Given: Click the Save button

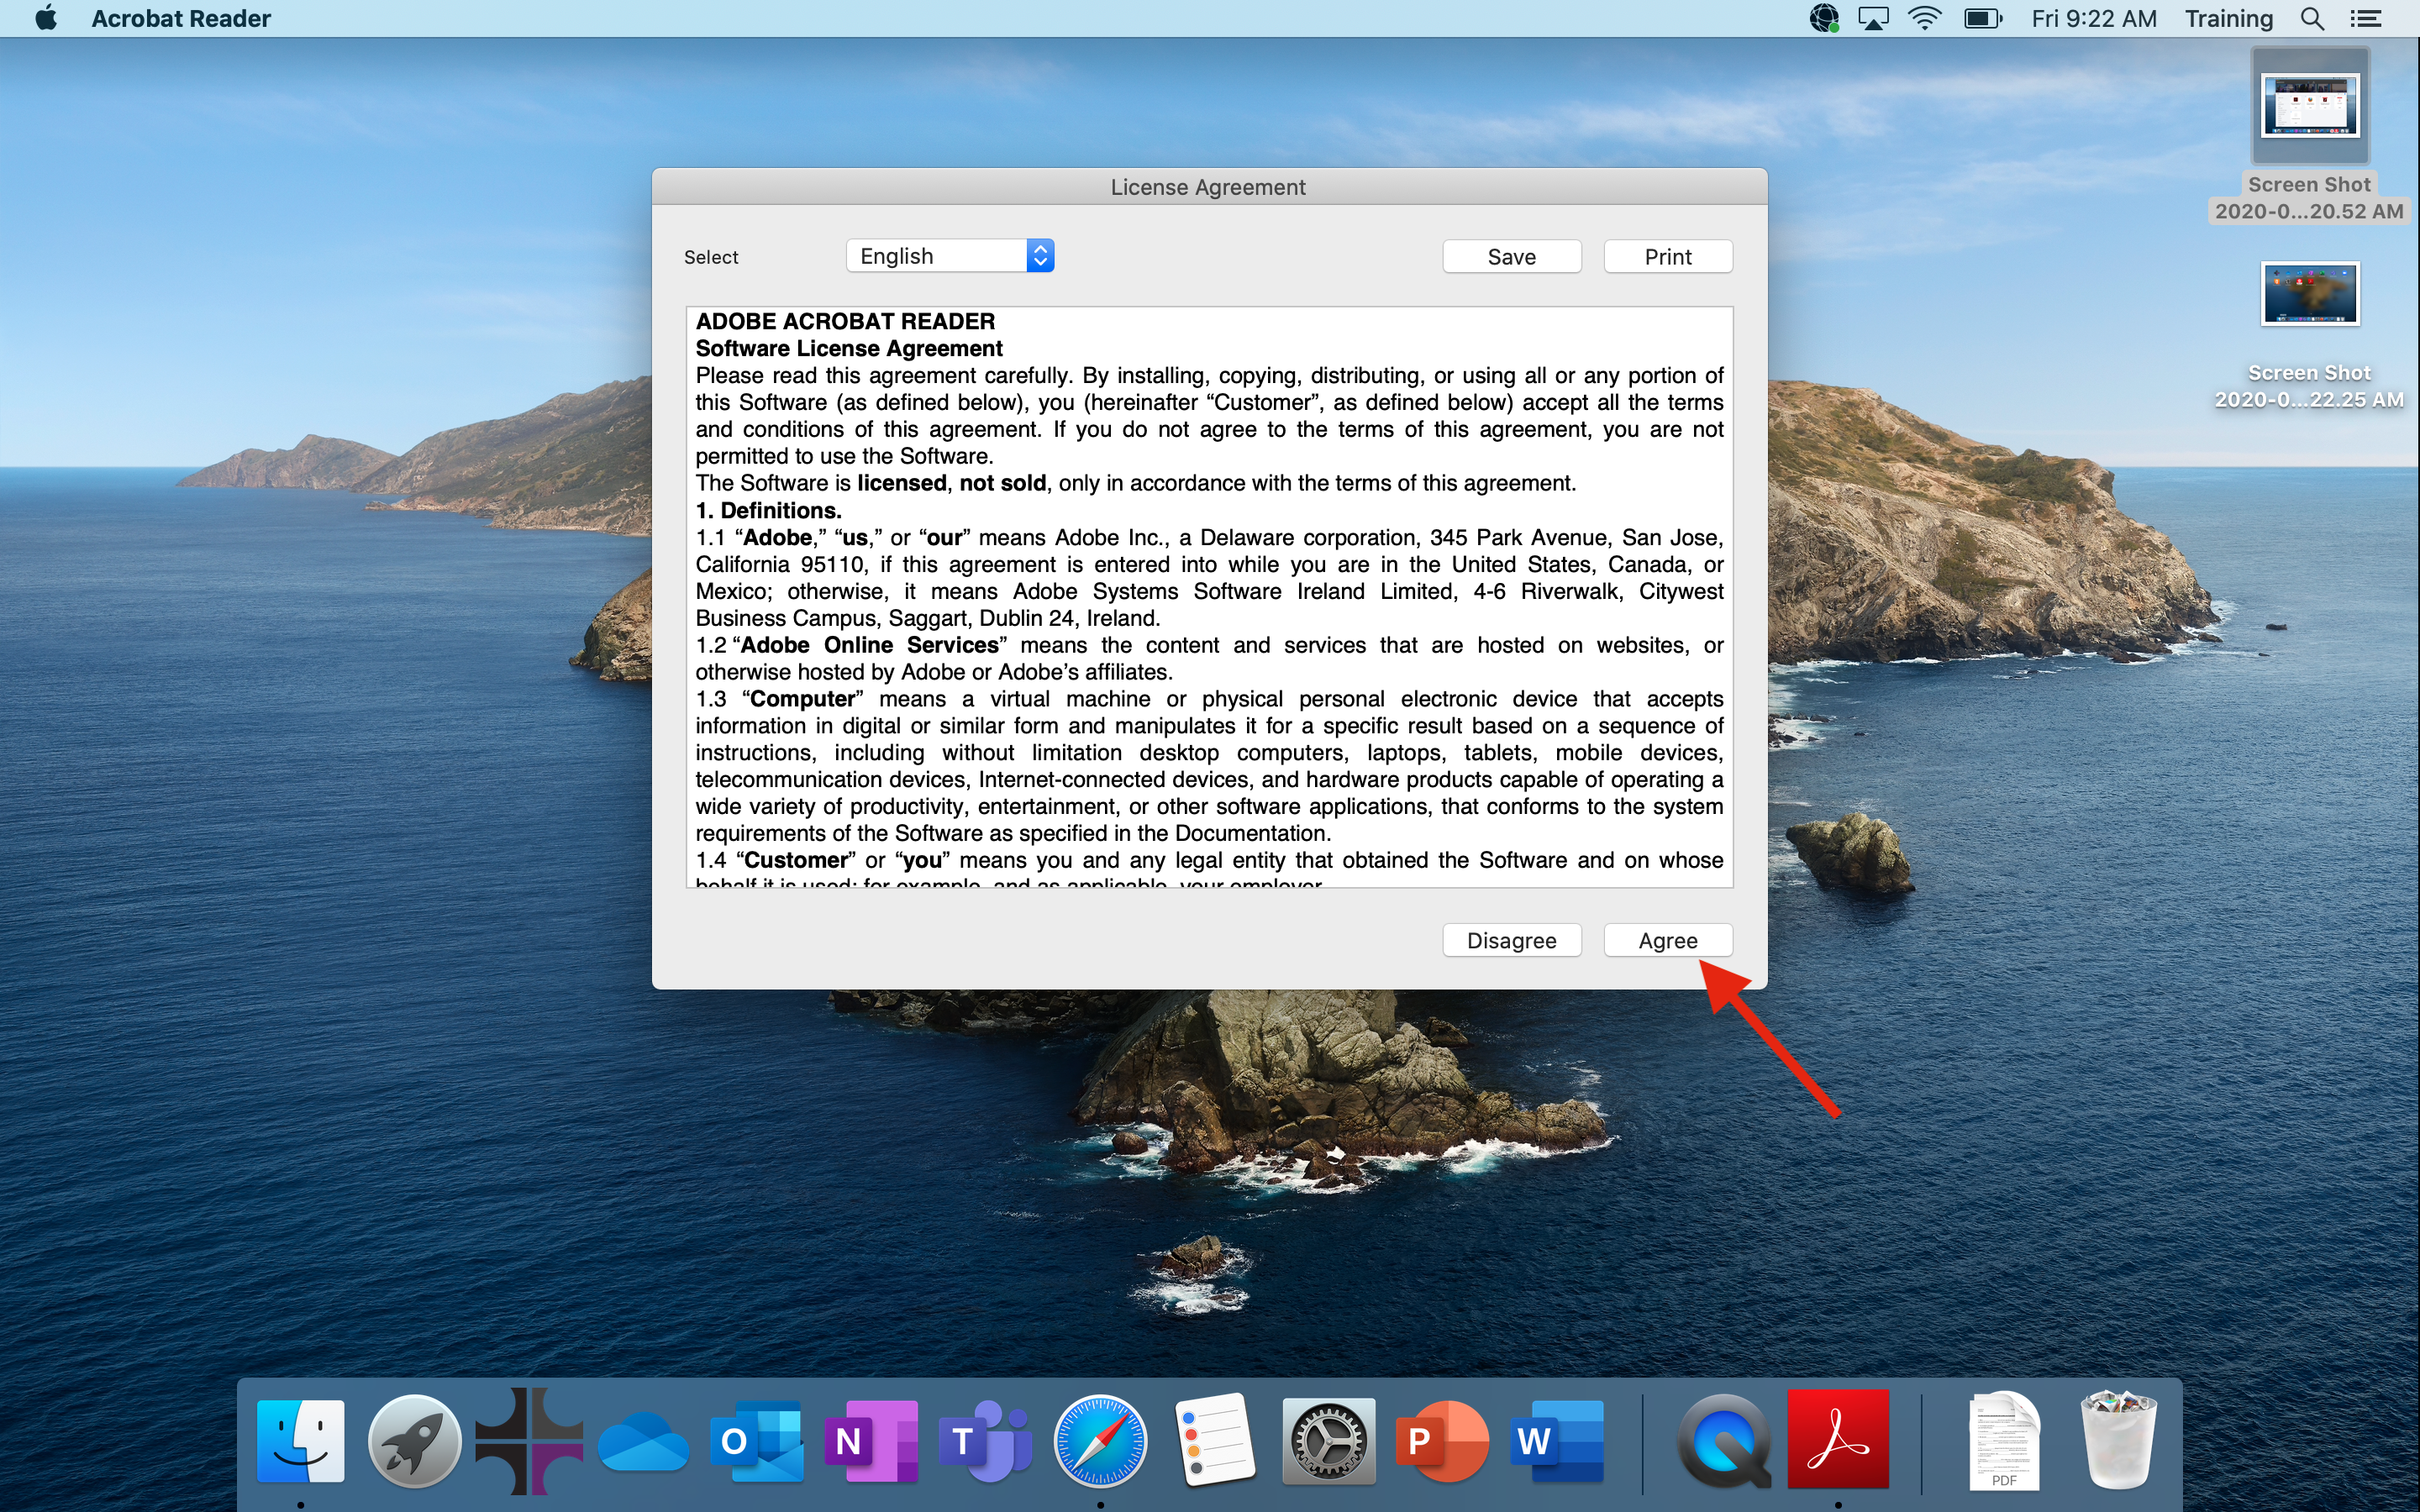Looking at the screenshot, I should pos(1511,256).
